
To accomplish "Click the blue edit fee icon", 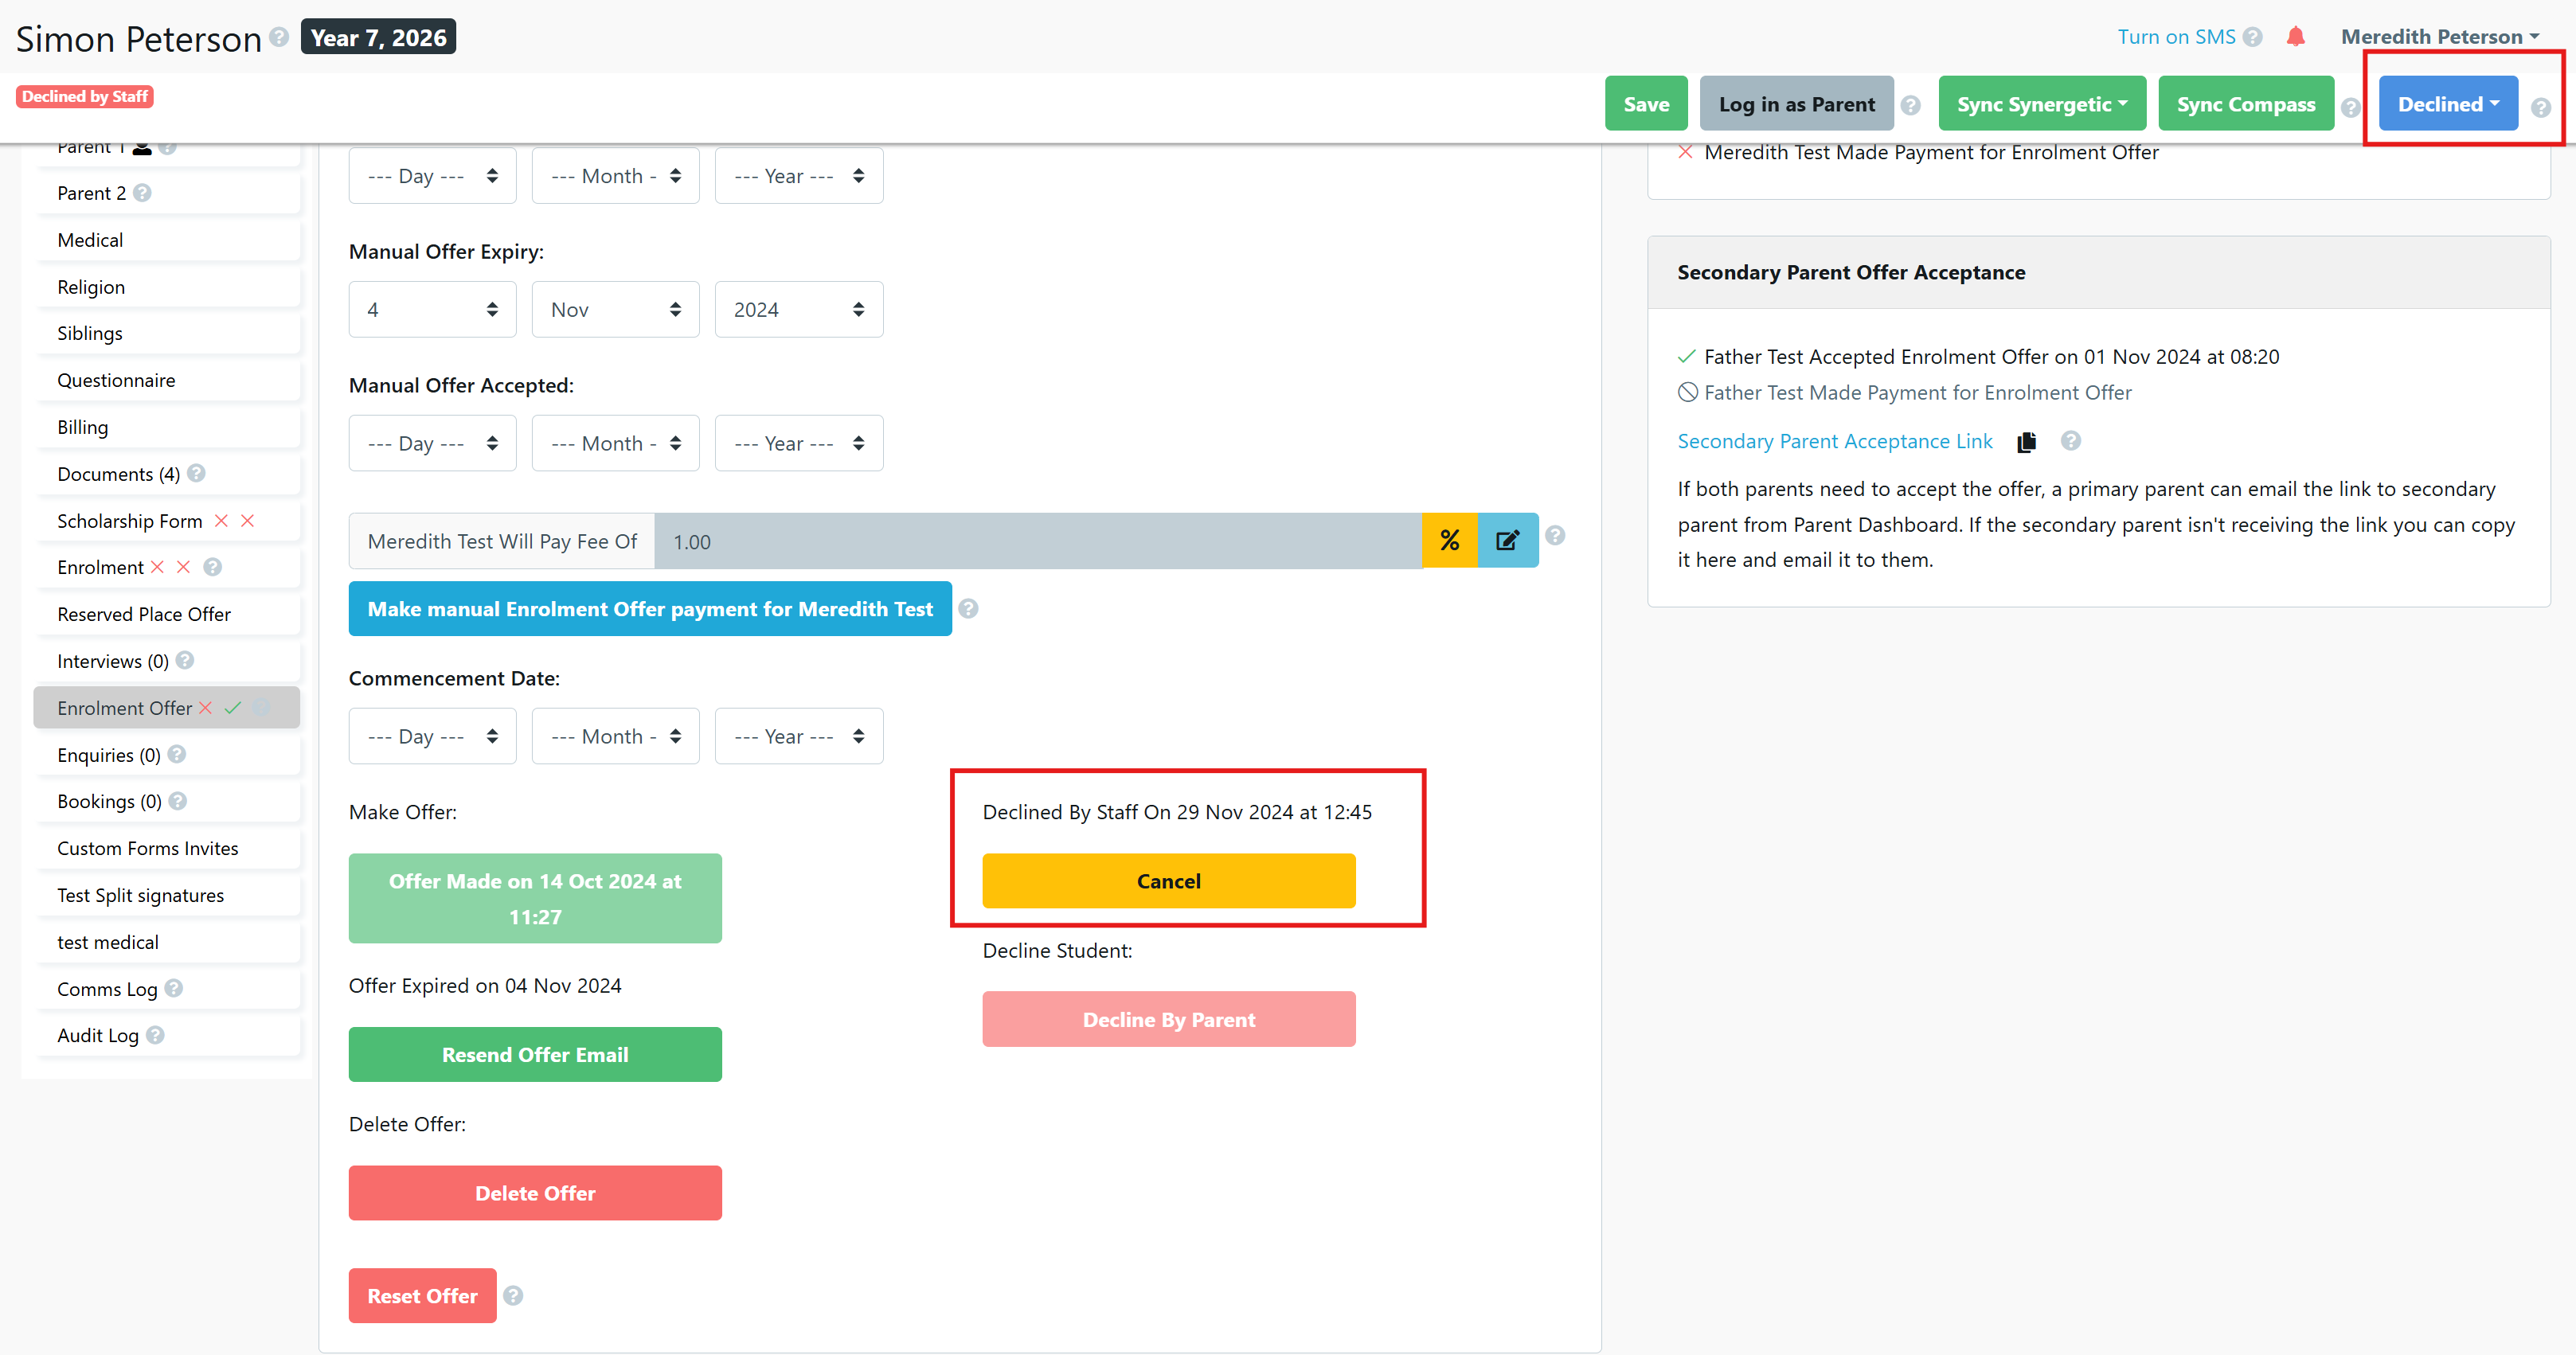I will point(1507,541).
